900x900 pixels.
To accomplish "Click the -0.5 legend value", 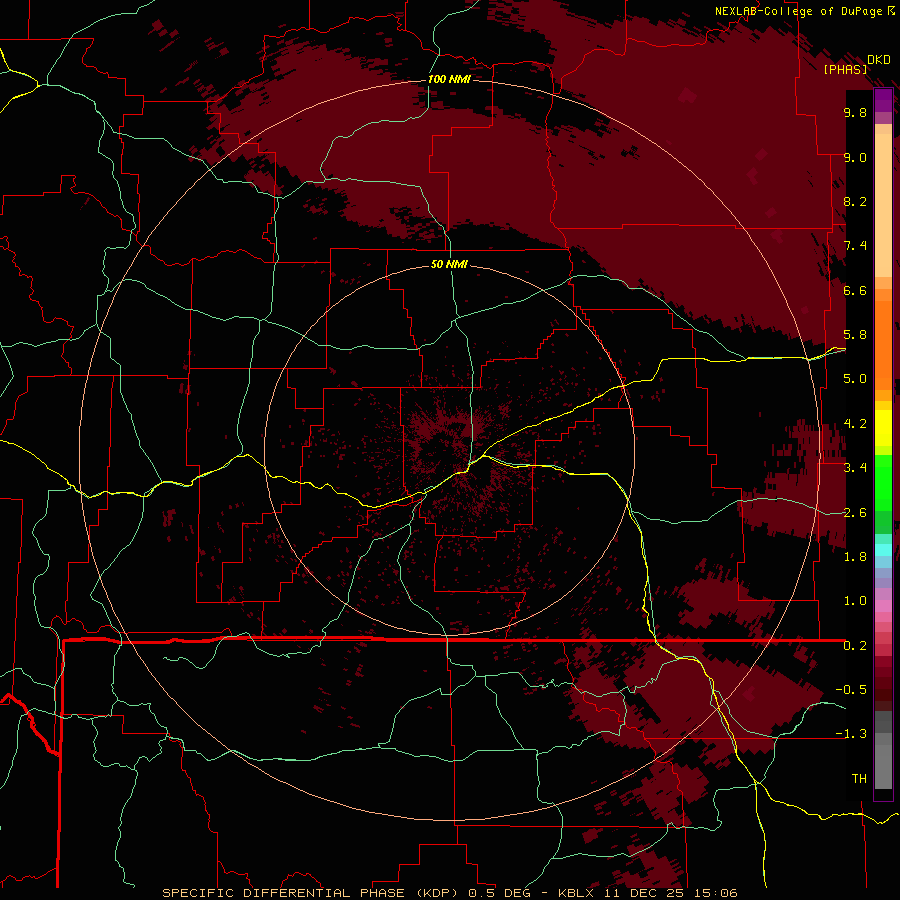I will tap(851, 690).
